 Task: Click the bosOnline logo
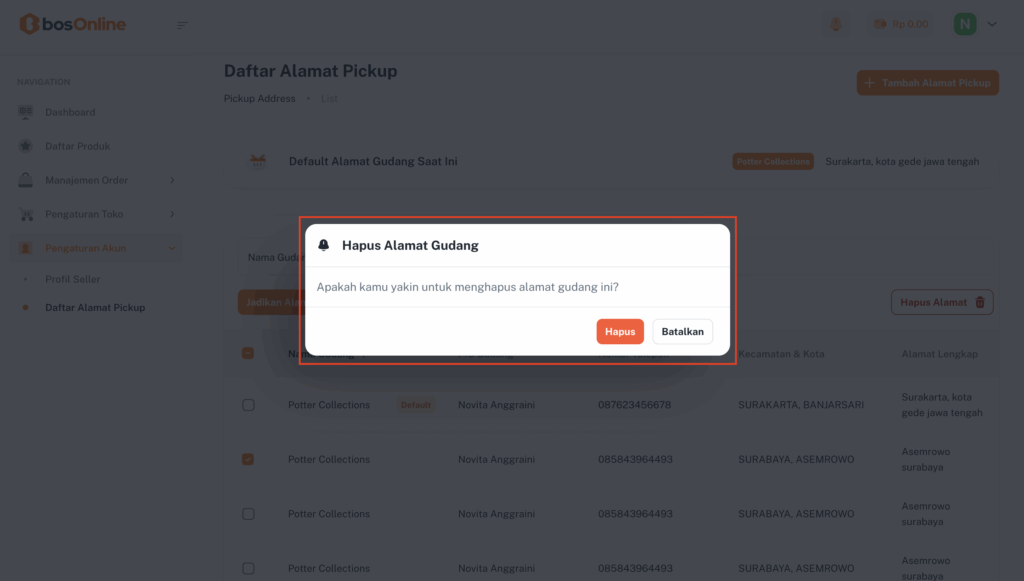73,24
